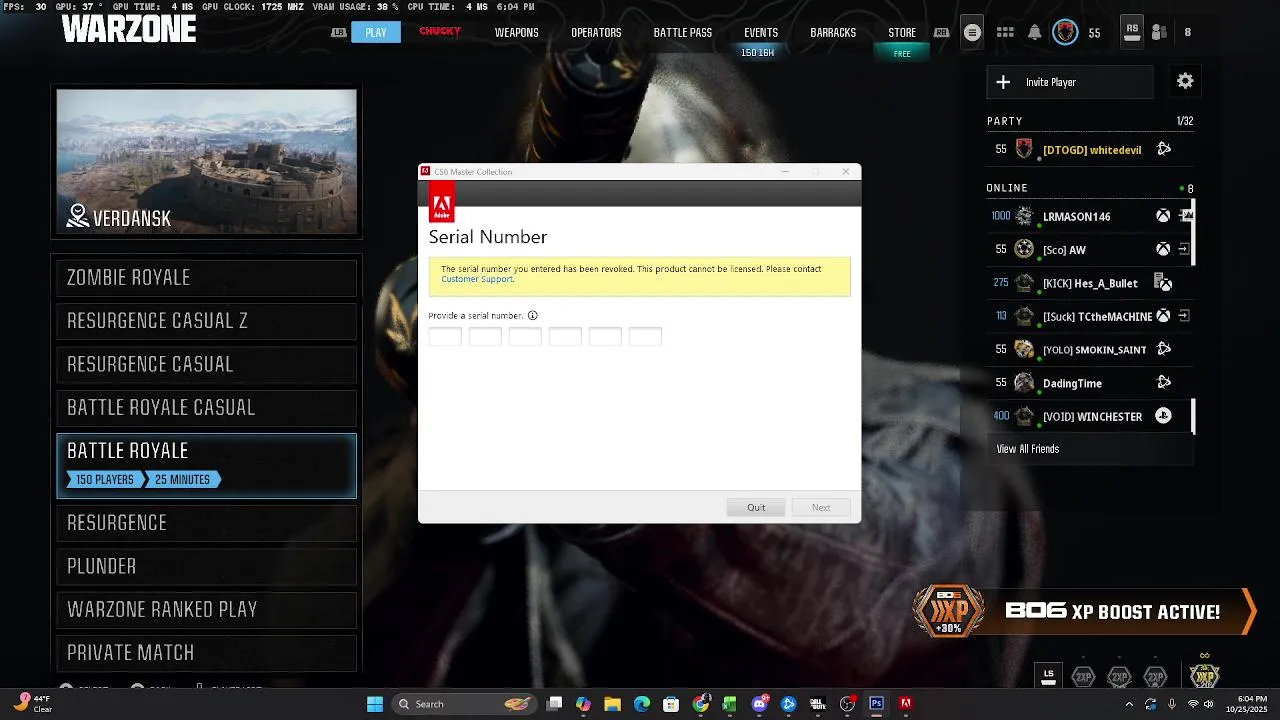Open the Copilot taskbar icon
The image size is (1280, 720).
(583, 704)
